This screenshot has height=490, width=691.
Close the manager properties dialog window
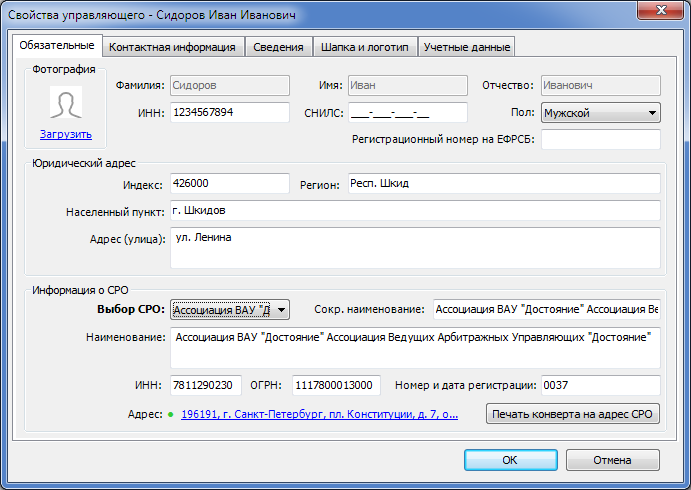pos(660,12)
